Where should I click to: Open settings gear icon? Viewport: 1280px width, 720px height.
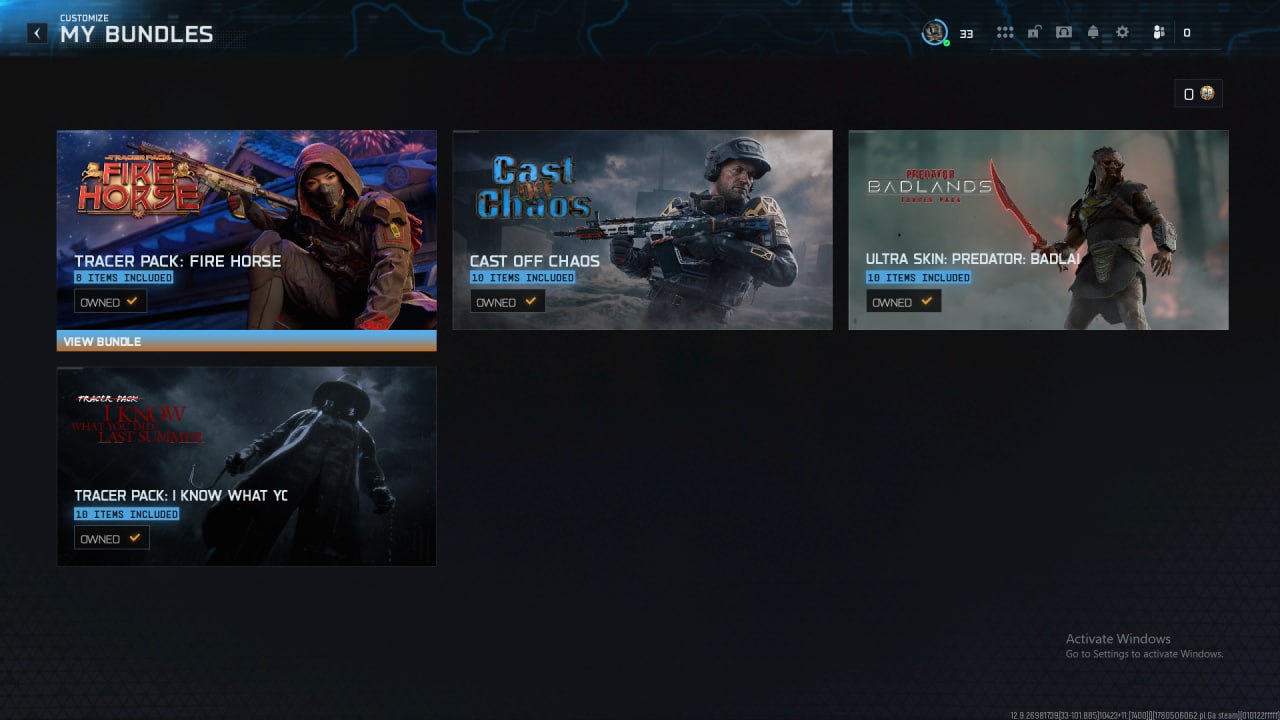click(1122, 33)
